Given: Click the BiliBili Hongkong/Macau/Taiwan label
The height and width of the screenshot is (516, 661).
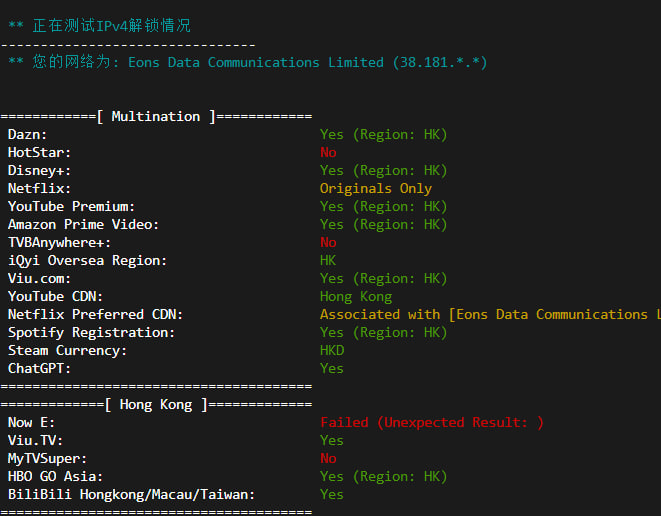Looking at the screenshot, I should pos(132,495).
